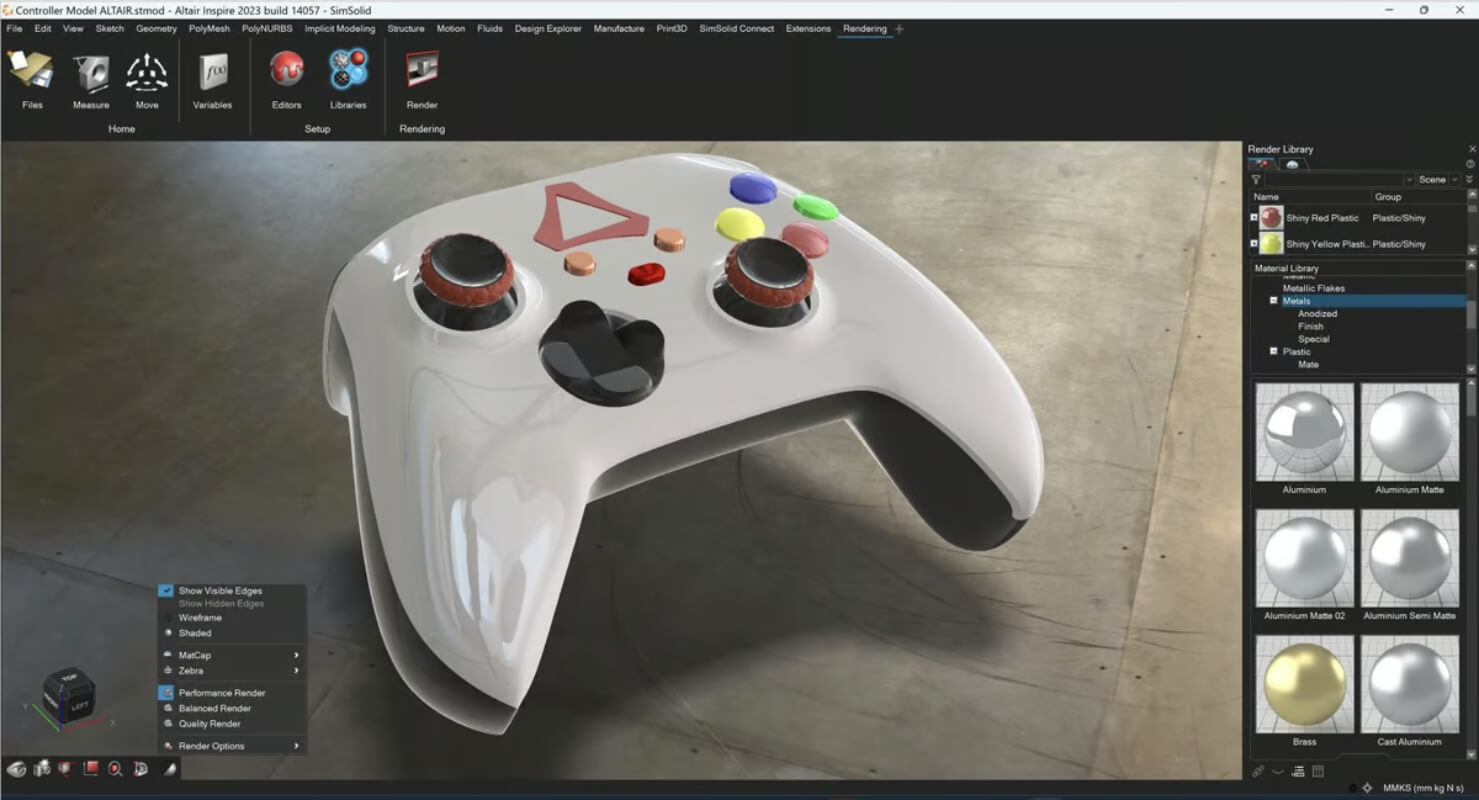Open the Render Options submenu
The image size is (1479, 800).
tap(232, 746)
